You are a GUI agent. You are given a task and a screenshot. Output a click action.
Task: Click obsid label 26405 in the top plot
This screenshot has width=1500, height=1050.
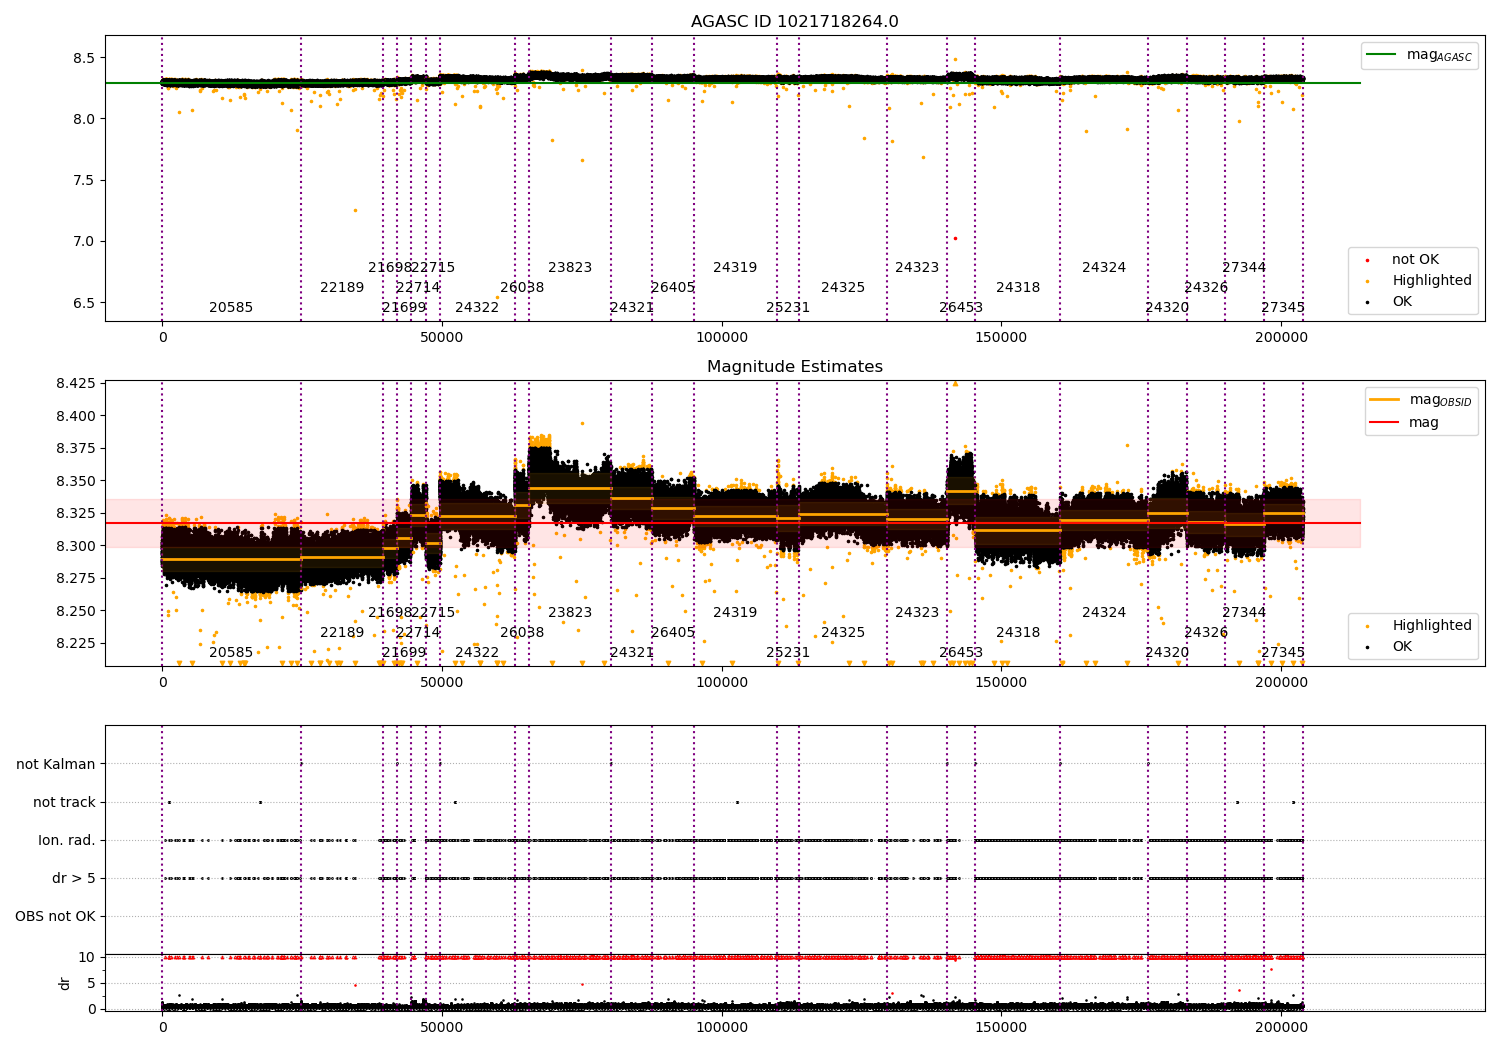(x=673, y=288)
